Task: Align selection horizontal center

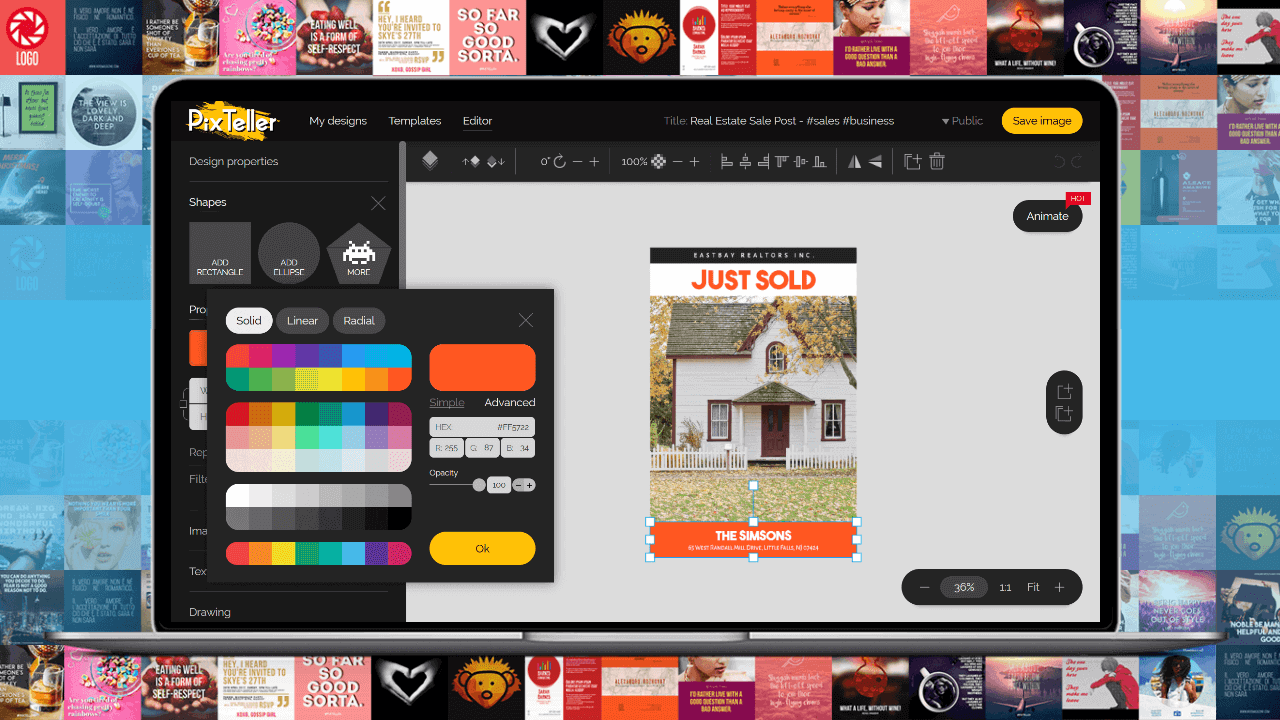Action: pos(745,161)
